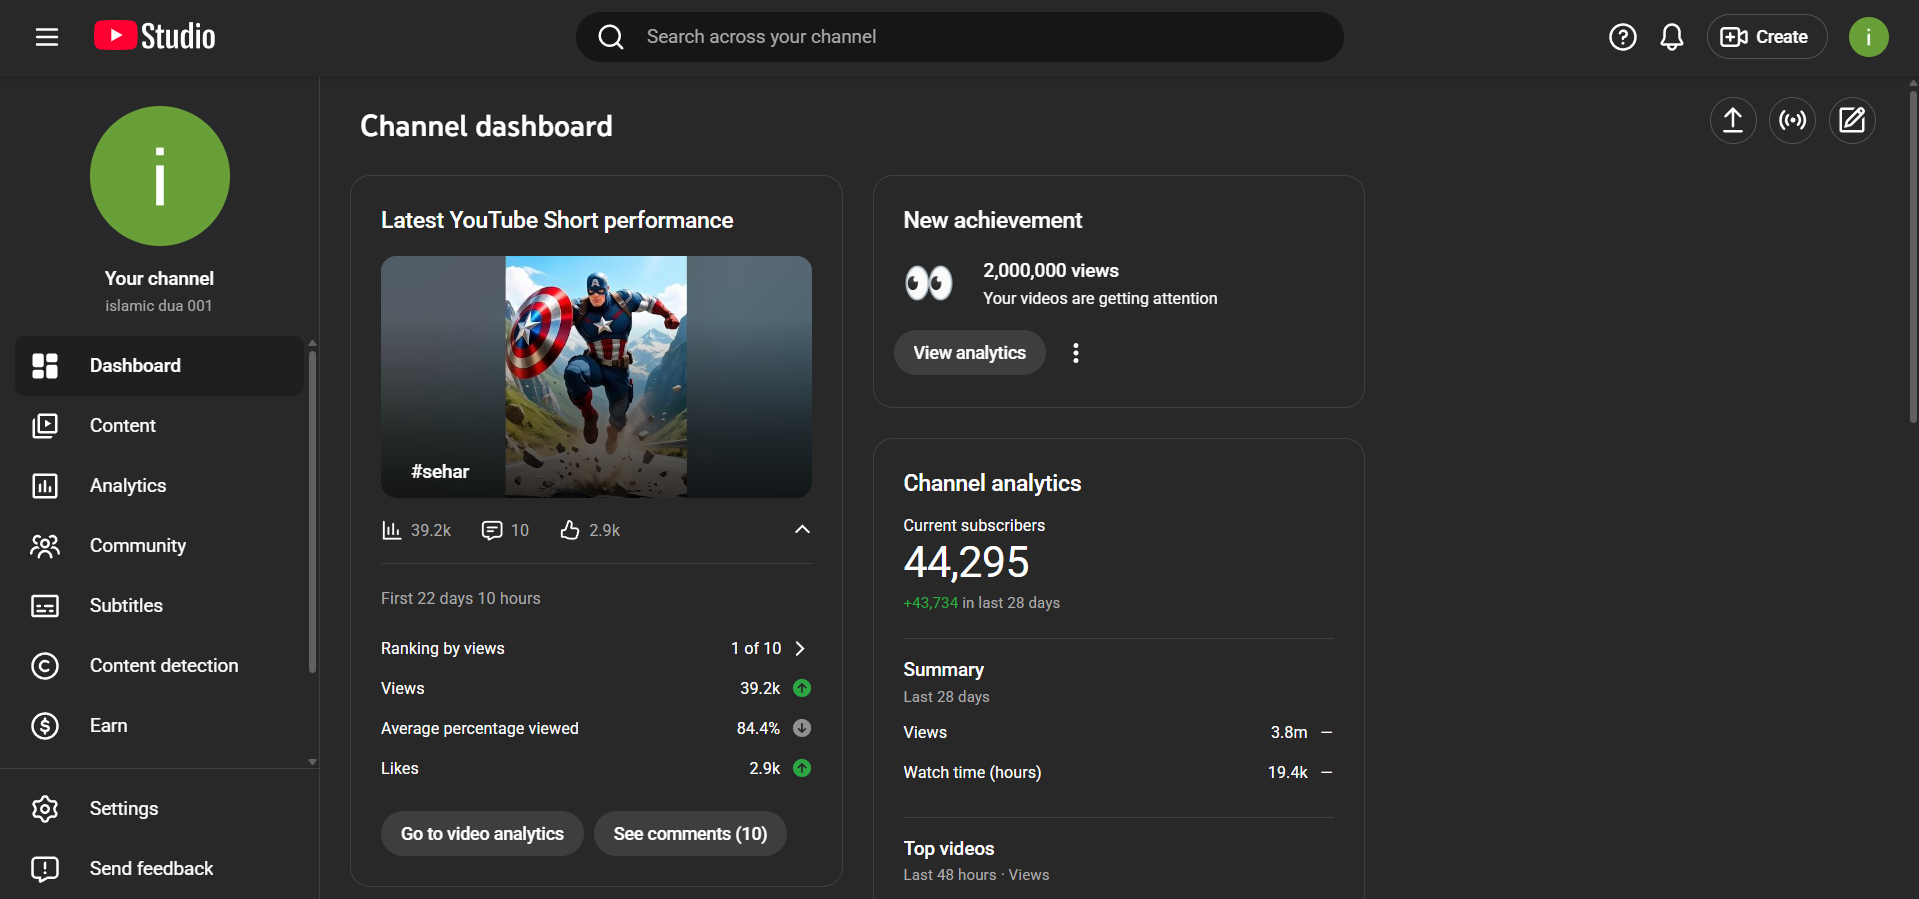Open Ranking by views arrow
The height and width of the screenshot is (899, 1919).
pyautogui.click(x=800, y=648)
